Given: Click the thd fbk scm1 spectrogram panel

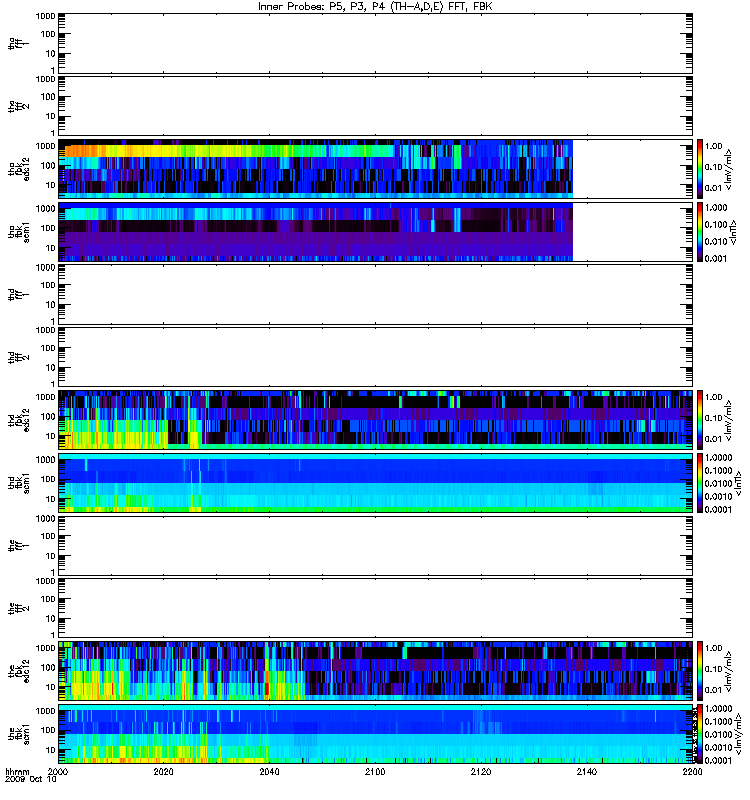Looking at the screenshot, I should tap(376, 483).
